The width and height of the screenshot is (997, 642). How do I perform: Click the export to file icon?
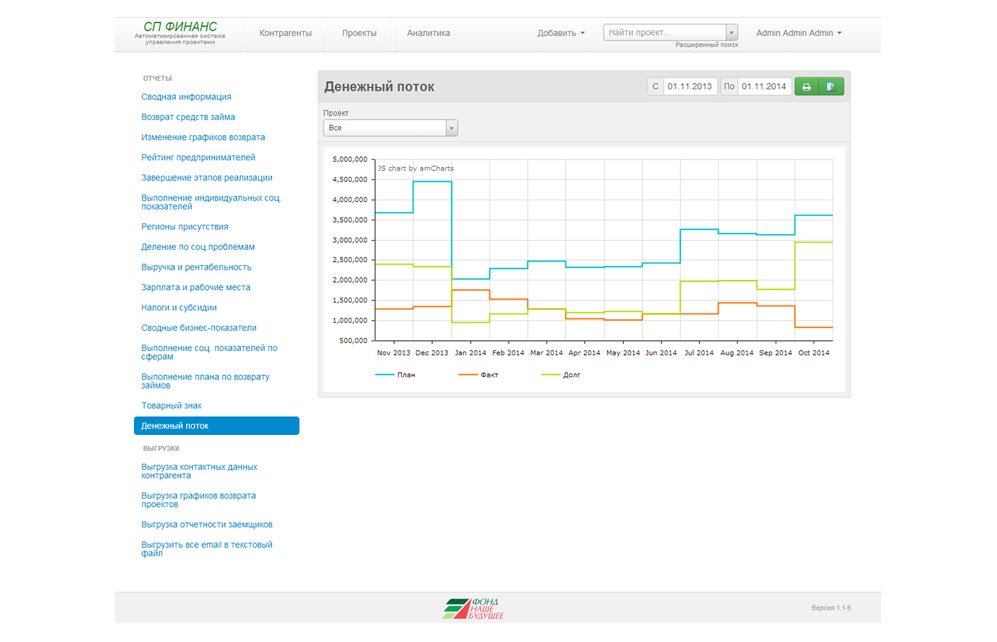pyautogui.click(x=831, y=87)
